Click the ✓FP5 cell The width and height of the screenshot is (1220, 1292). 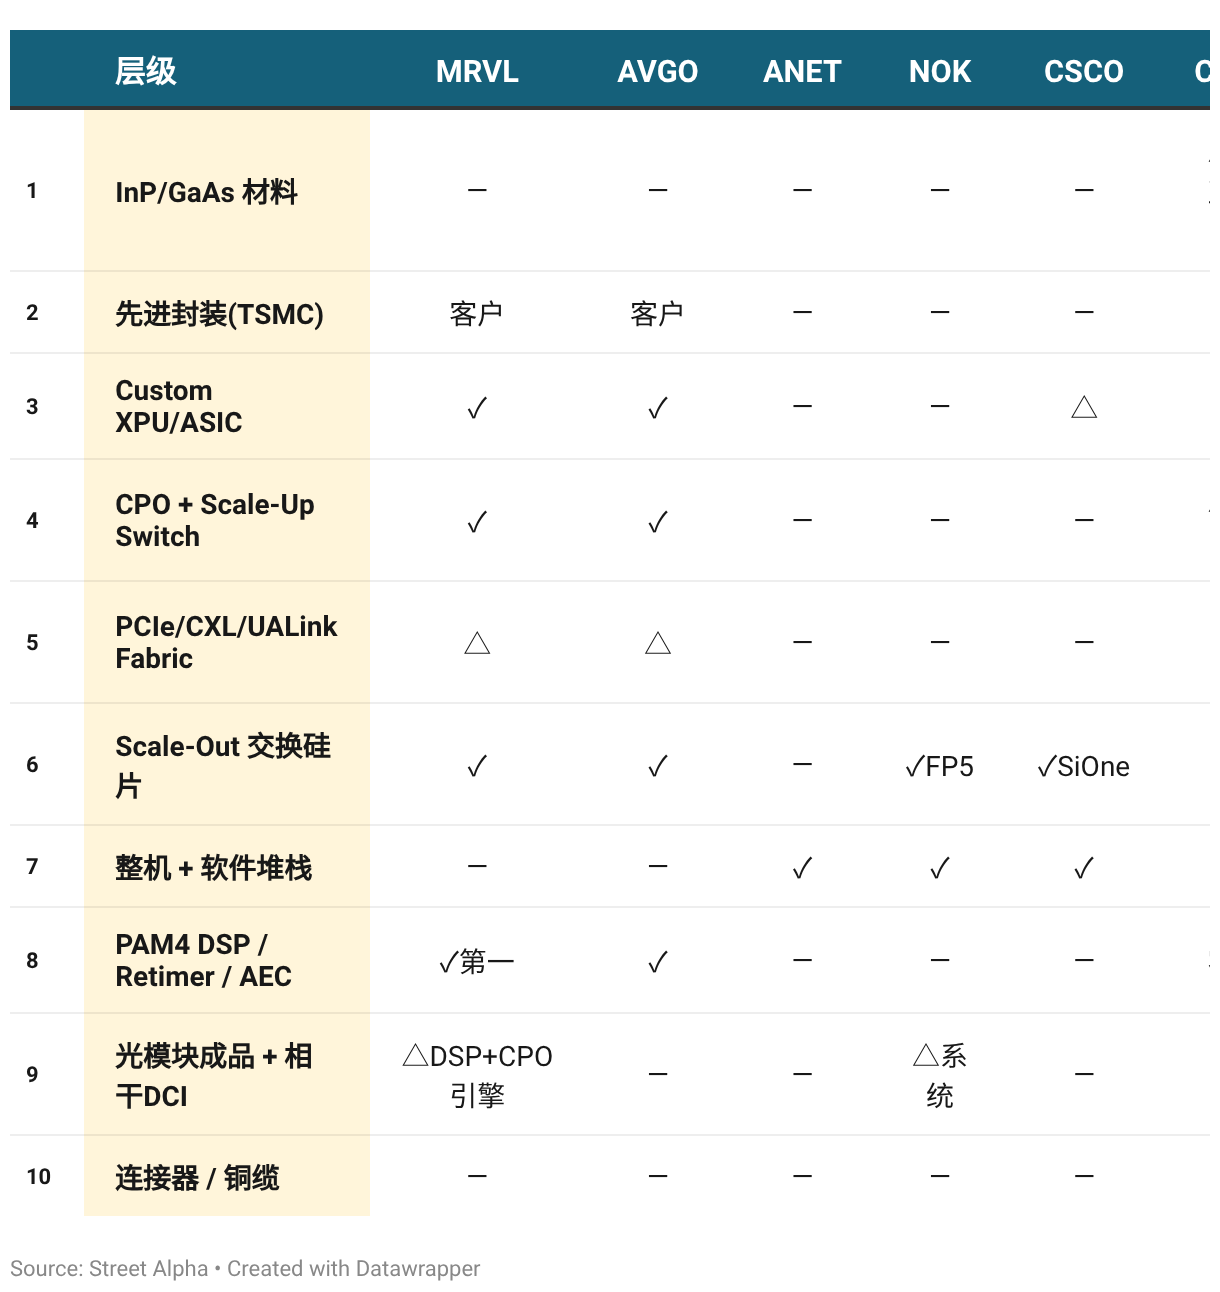coord(940,766)
